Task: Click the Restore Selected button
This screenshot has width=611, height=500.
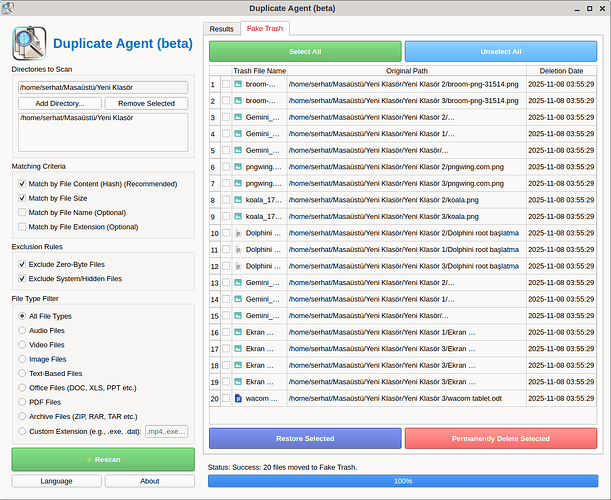Action: [305, 439]
